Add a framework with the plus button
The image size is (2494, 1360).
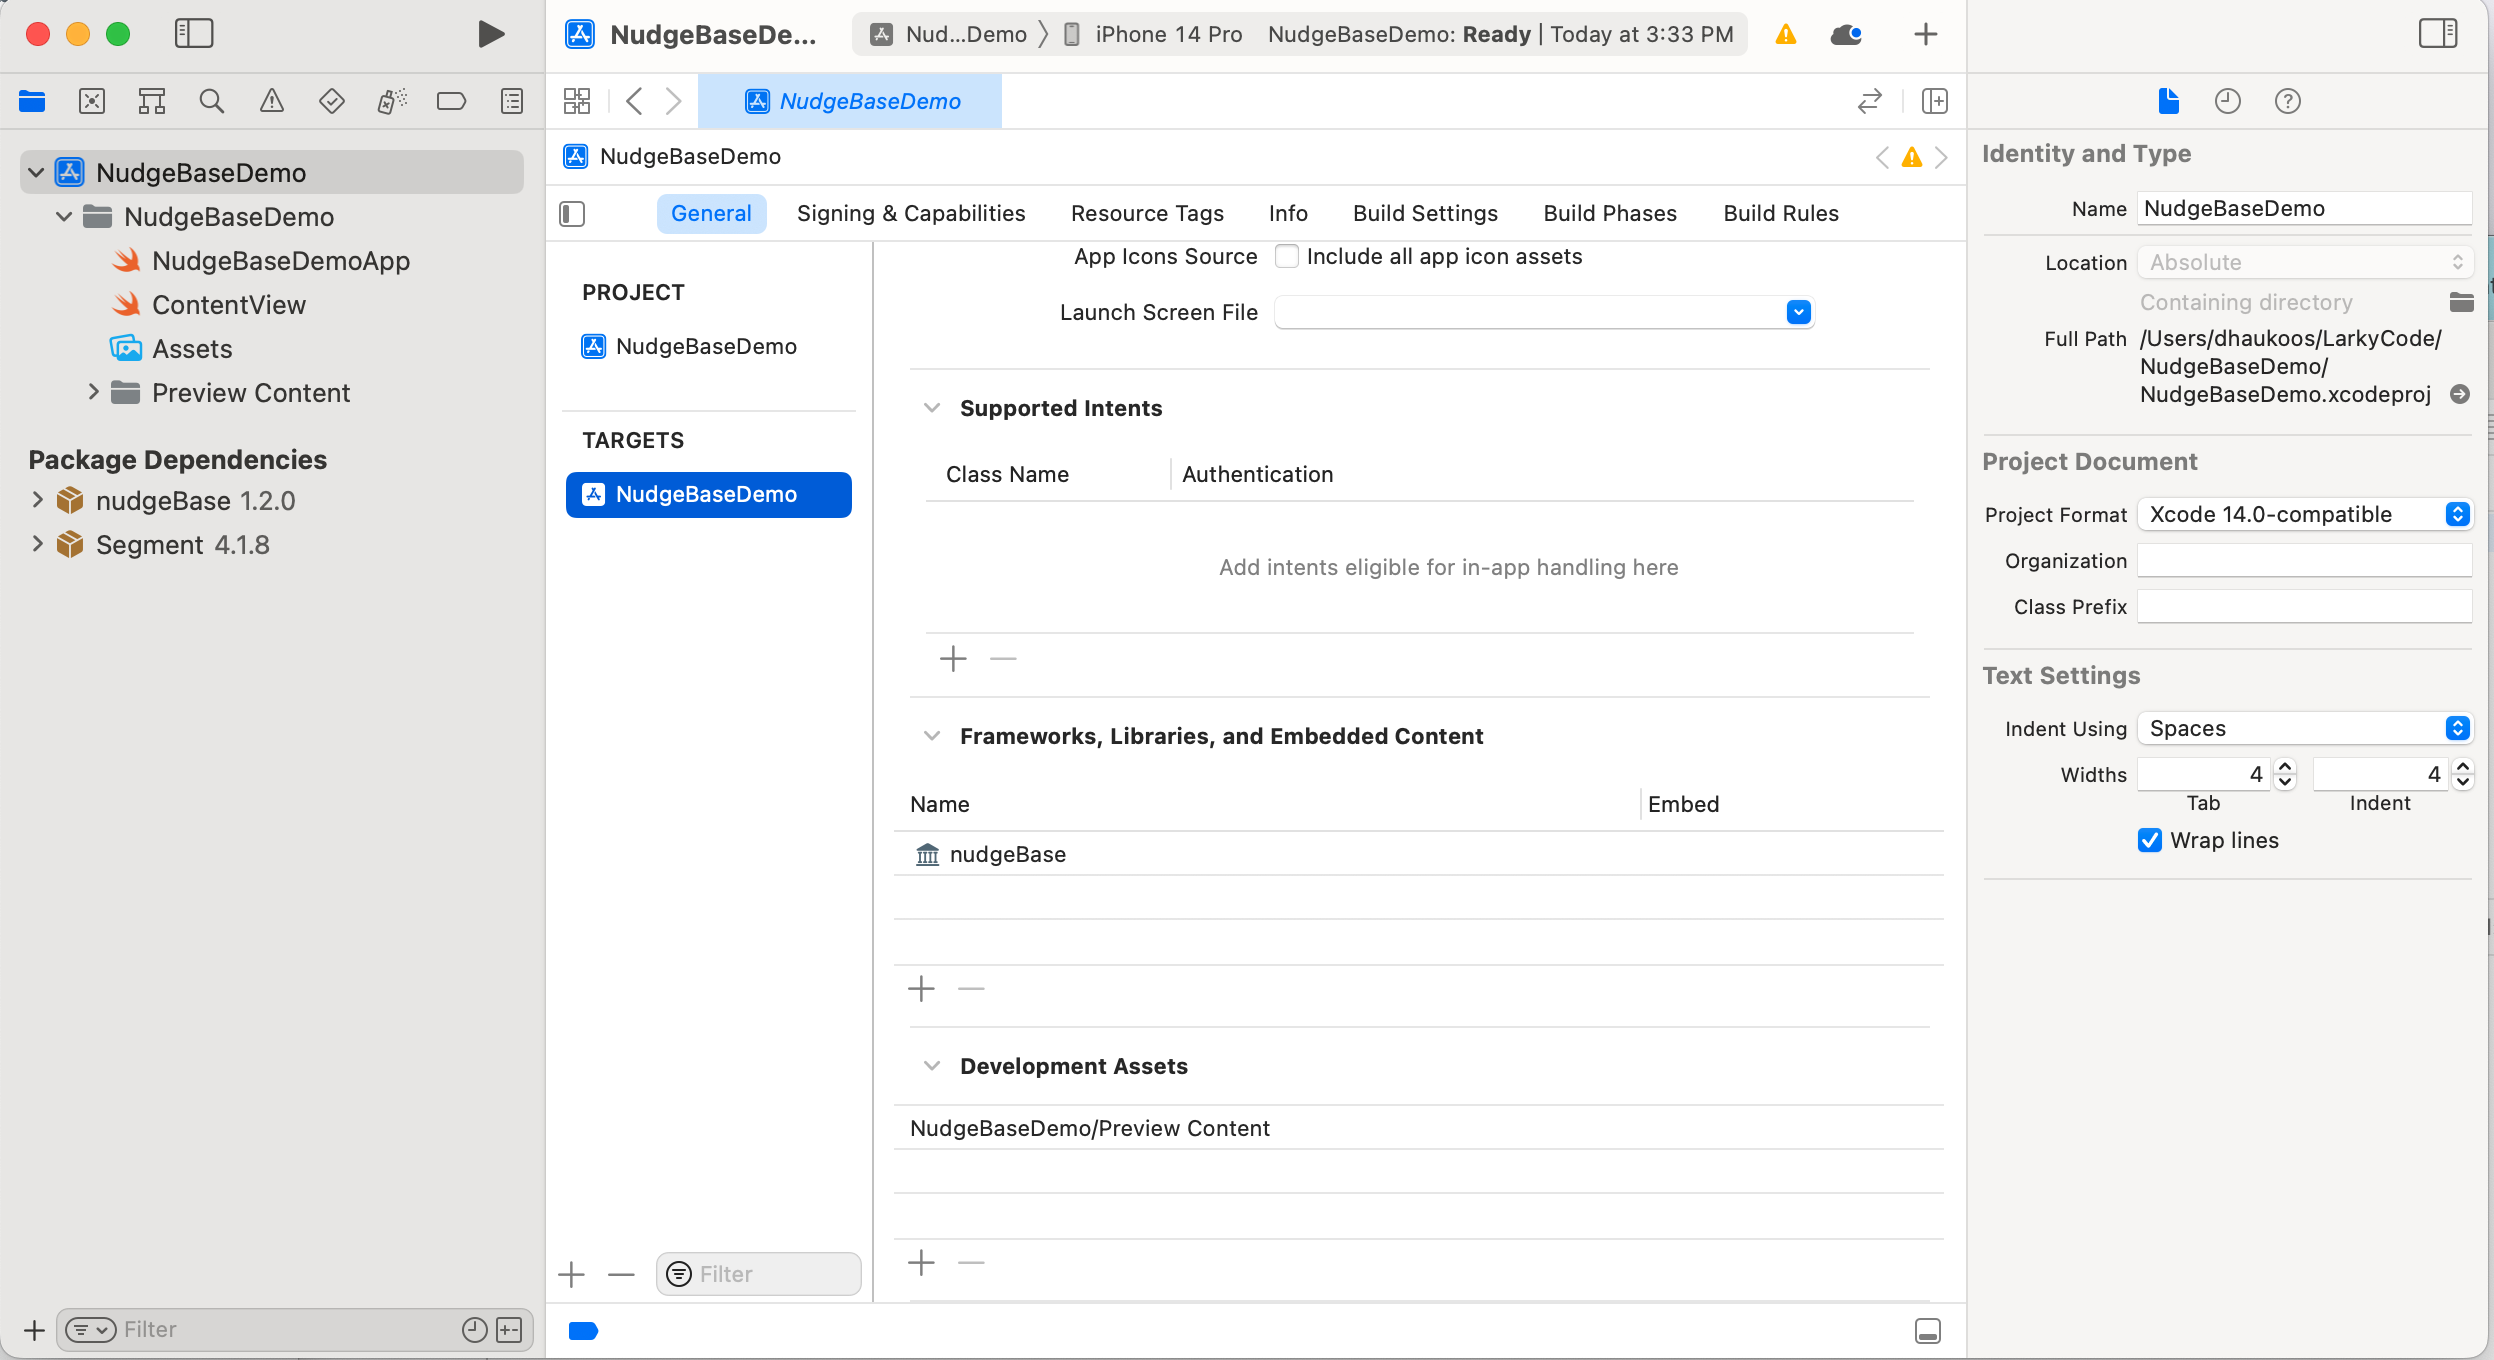pos(920,988)
